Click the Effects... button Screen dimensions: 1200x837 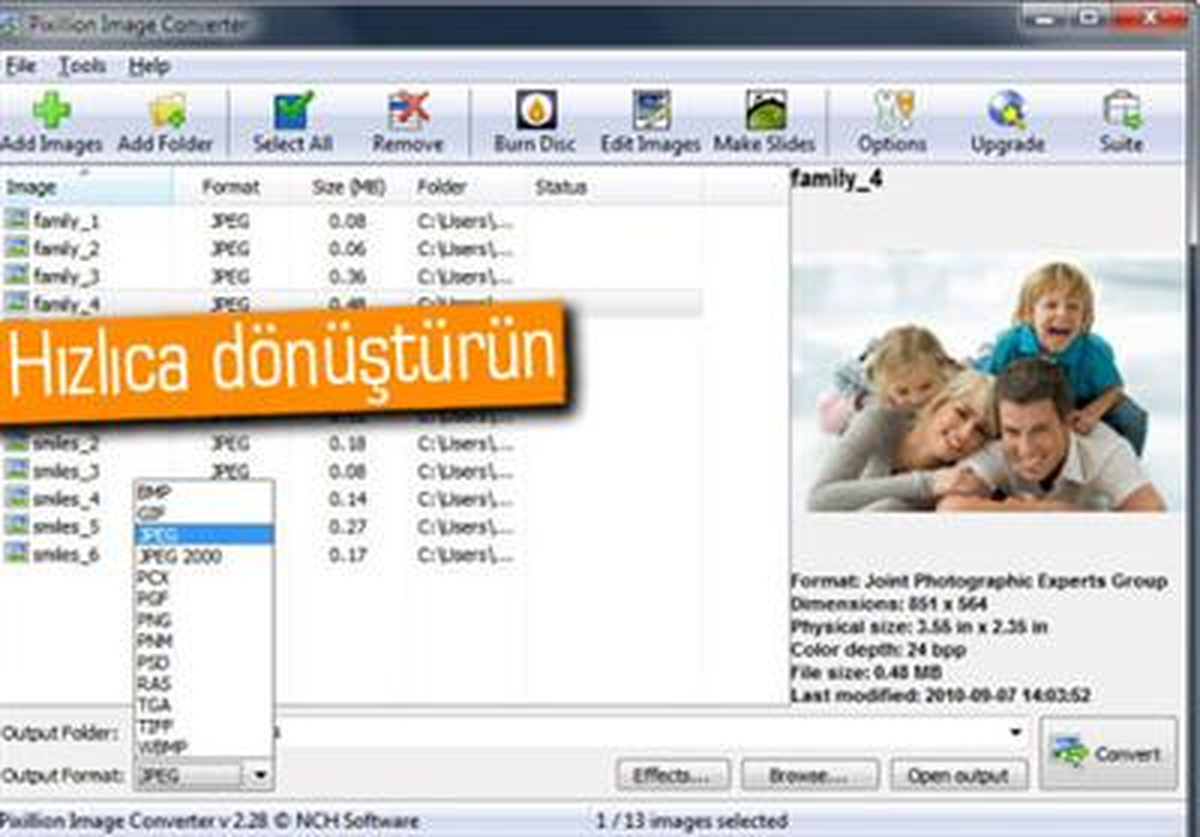pos(674,775)
